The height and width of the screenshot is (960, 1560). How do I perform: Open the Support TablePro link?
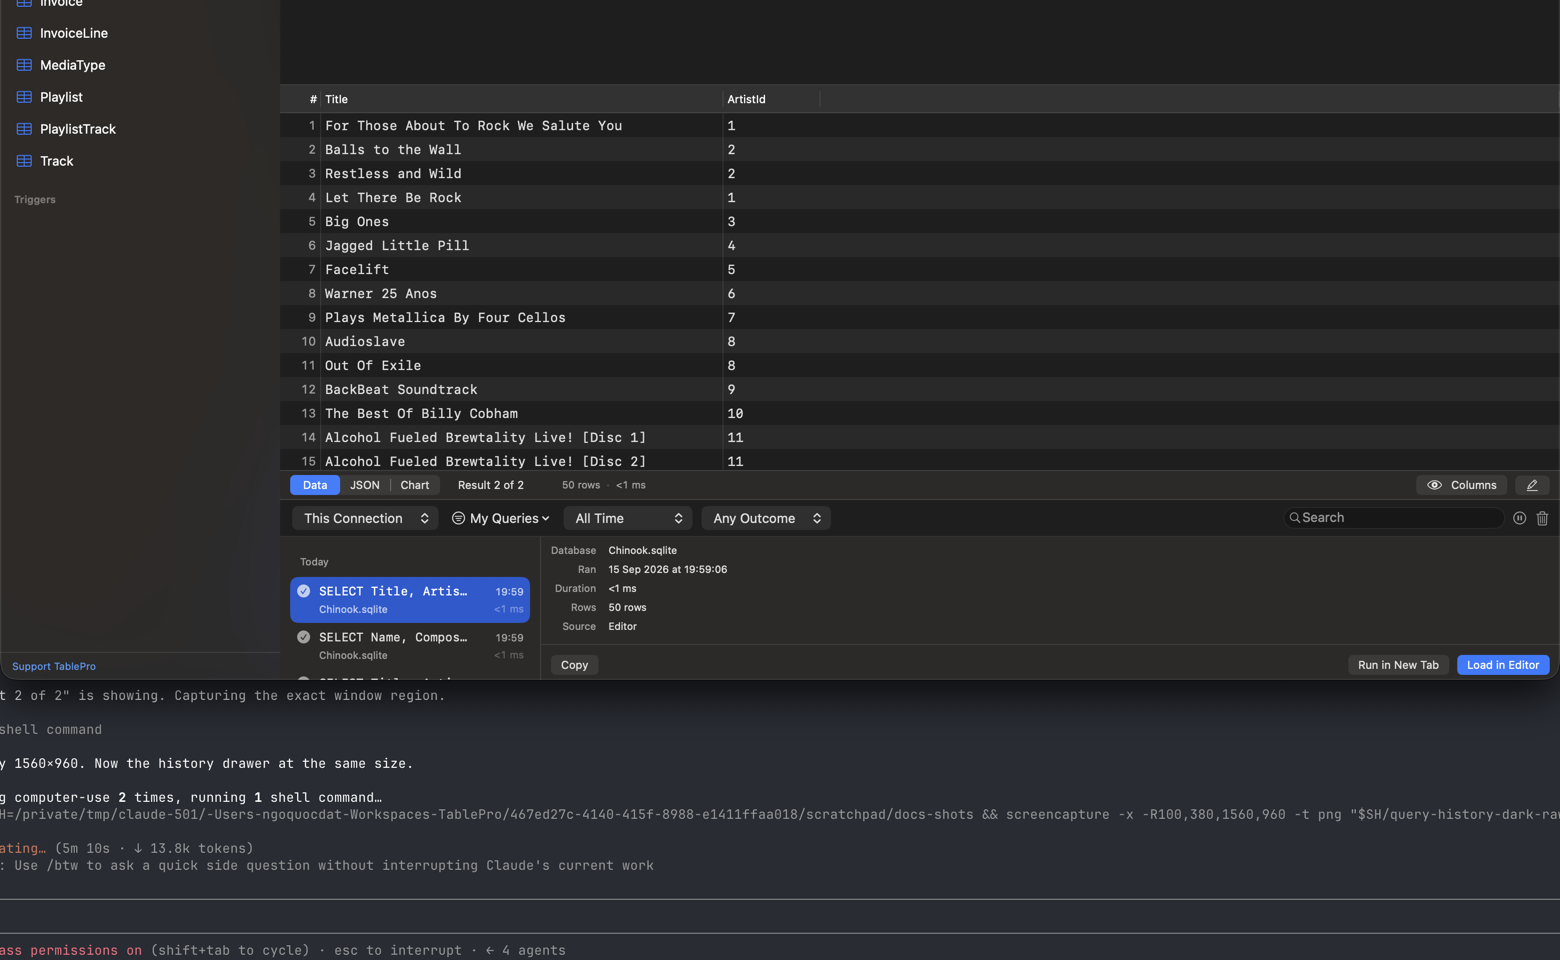(x=54, y=667)
